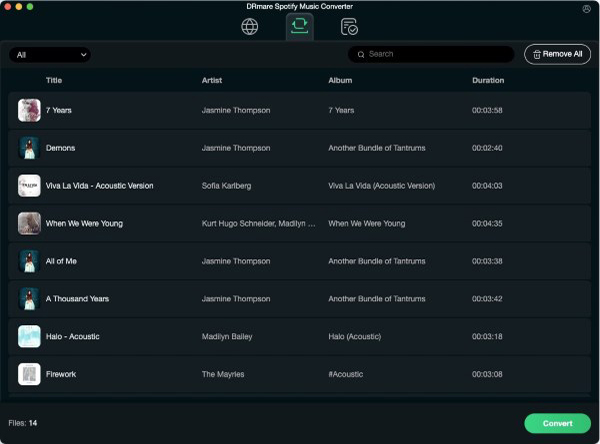The width and height of the screenshot is (600, 444).
Task: Click the Album column header
Action: point(340,80)
